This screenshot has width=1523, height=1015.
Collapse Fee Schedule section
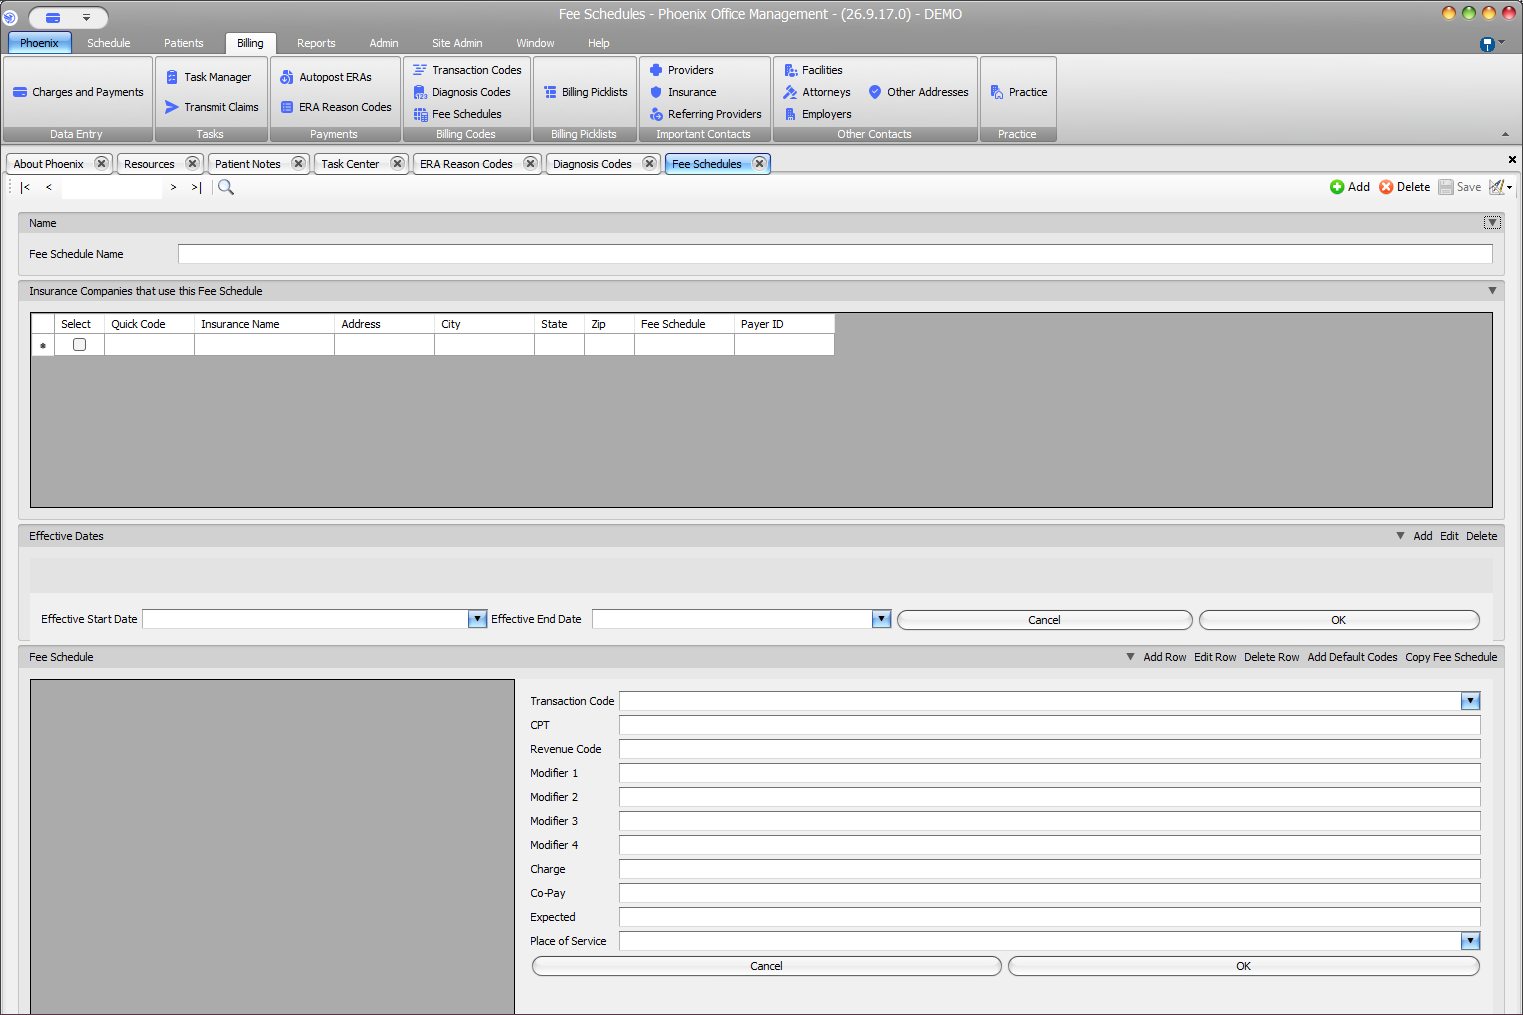[1130, 657]
